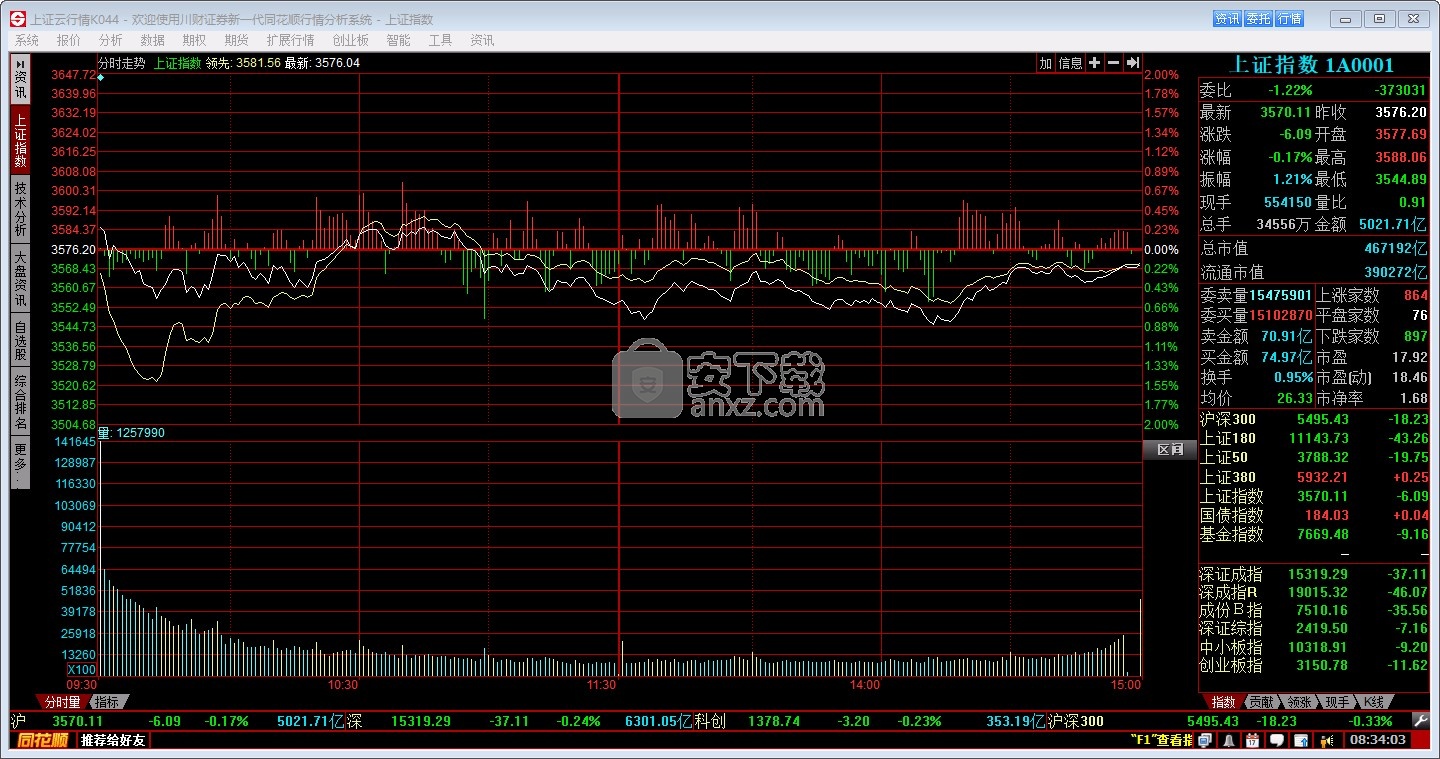Click the small diamond marker at chart top-left
This screenshot has width=1440, height=759.
tap(101, 77)
